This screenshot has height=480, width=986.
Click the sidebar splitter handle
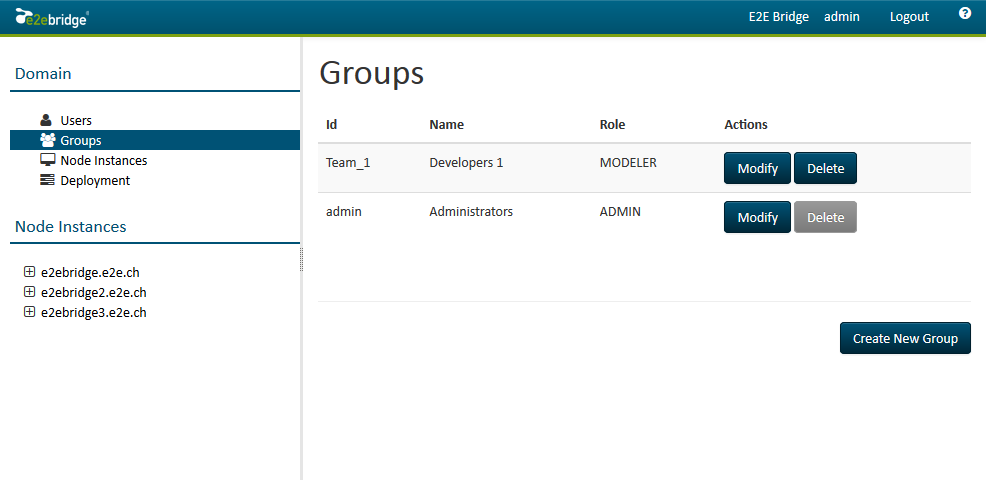point(301,260)
